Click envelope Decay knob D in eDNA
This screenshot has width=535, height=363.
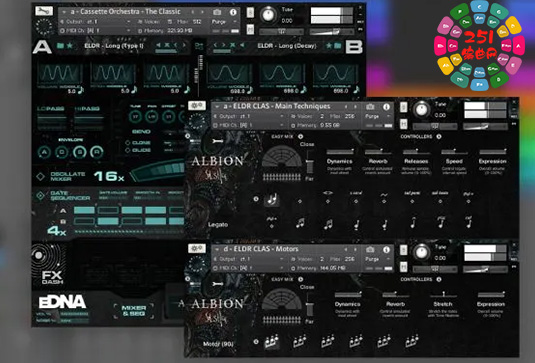click(62, 152)
